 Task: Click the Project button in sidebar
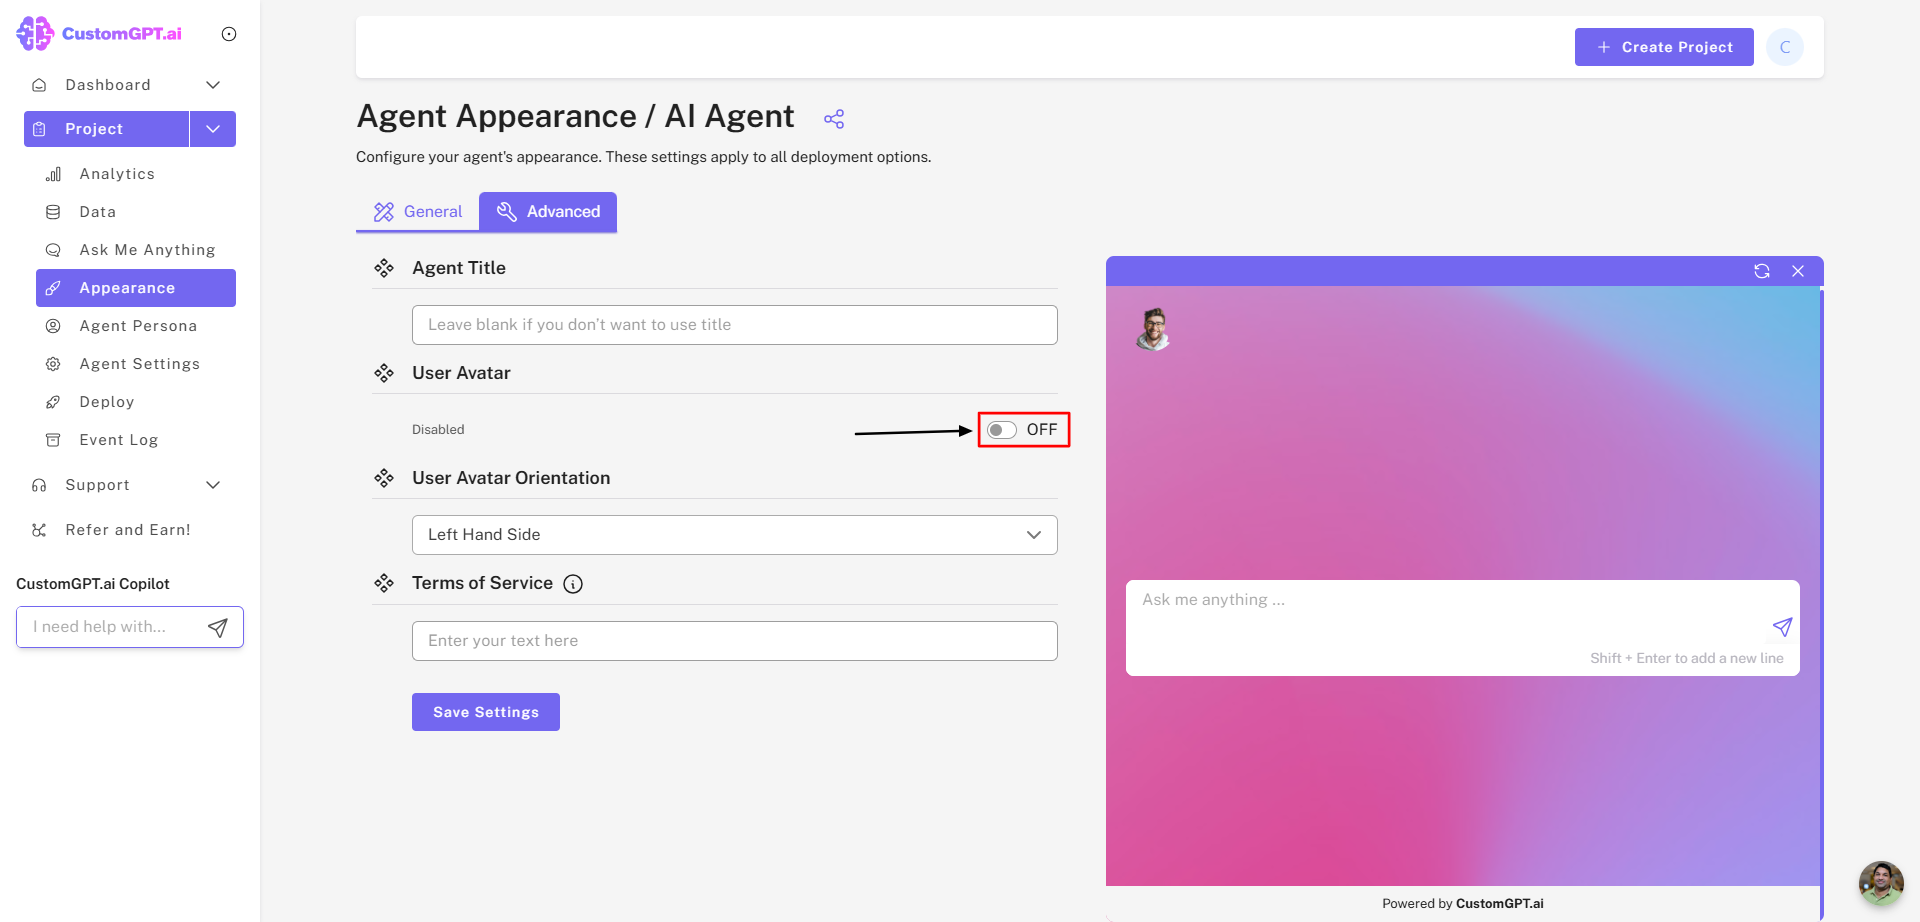(x=107, y=129)
